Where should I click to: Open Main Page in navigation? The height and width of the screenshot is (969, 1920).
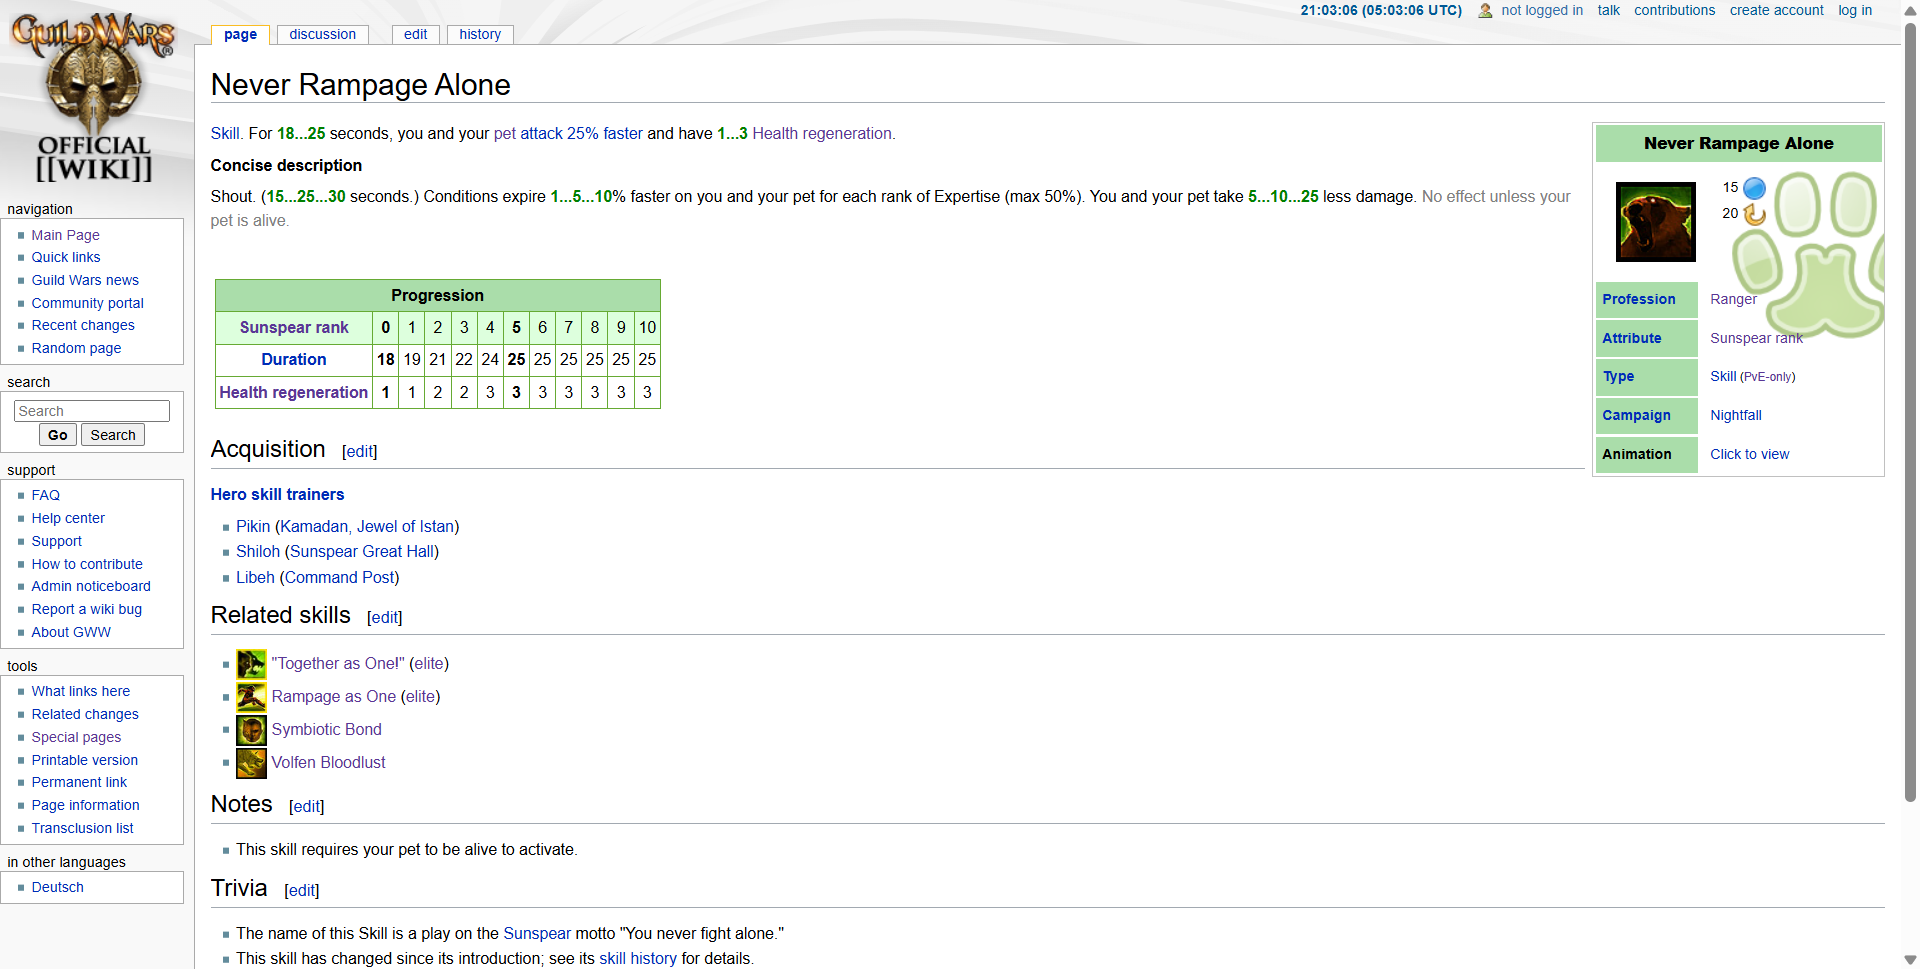click(65, 235)
